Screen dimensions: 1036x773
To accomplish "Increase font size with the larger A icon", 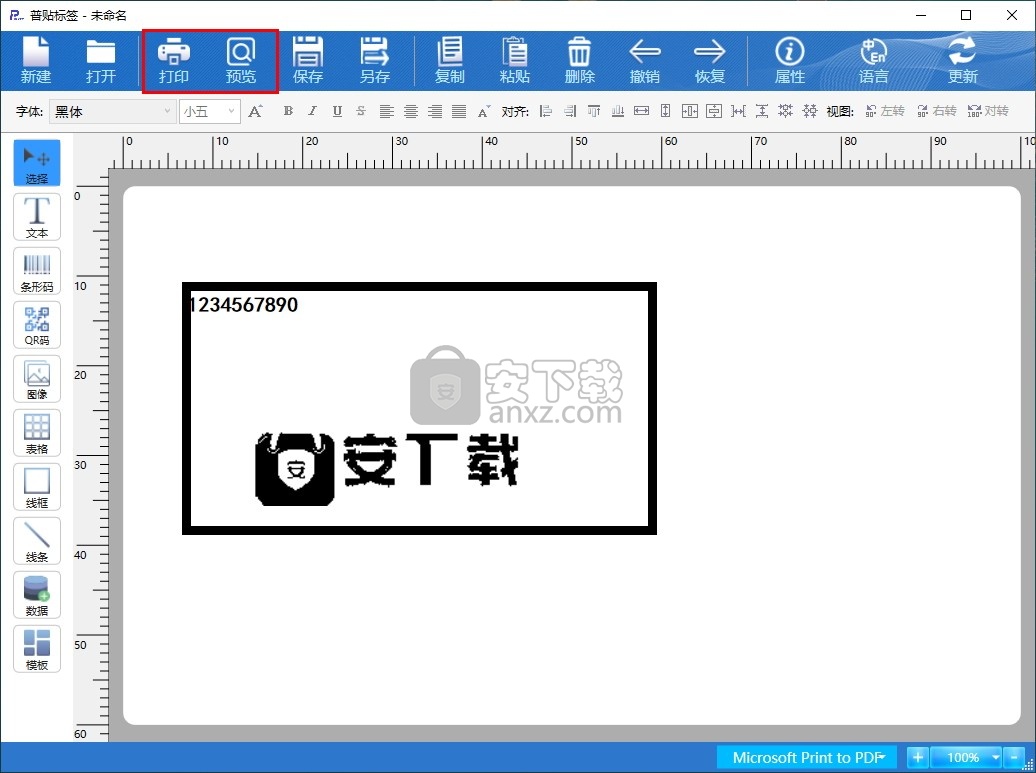I will 256,111.
